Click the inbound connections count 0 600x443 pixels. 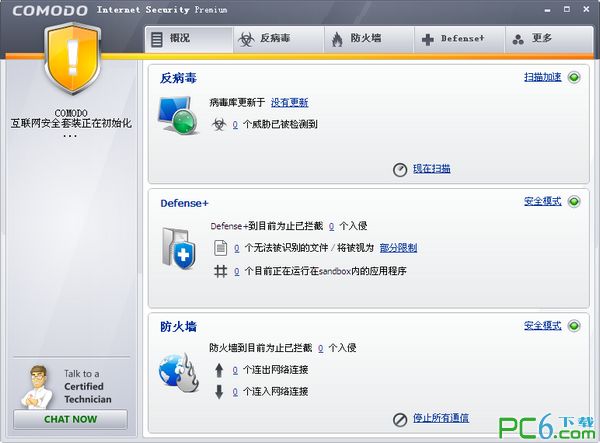tap(235, 392)
